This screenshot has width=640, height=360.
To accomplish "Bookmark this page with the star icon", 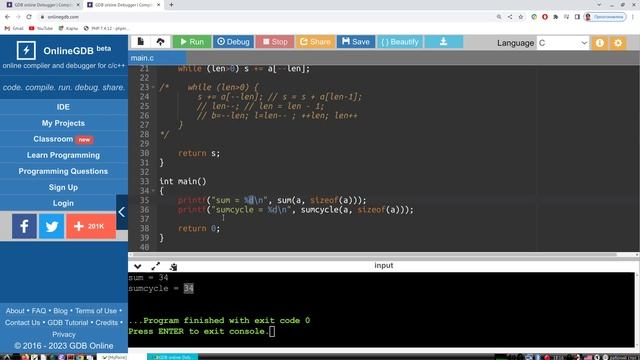I will coord(521,17).
